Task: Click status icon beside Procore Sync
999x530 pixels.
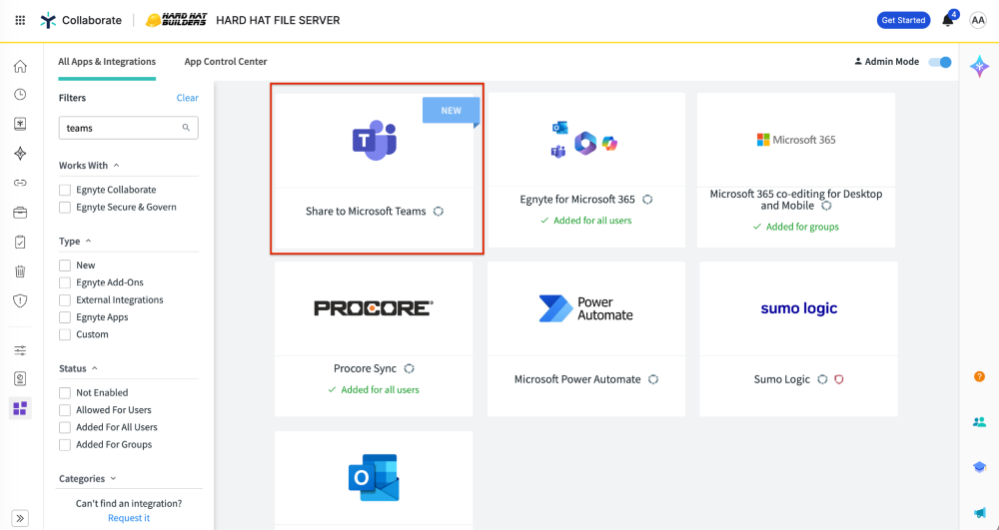Action: (409, 369)
